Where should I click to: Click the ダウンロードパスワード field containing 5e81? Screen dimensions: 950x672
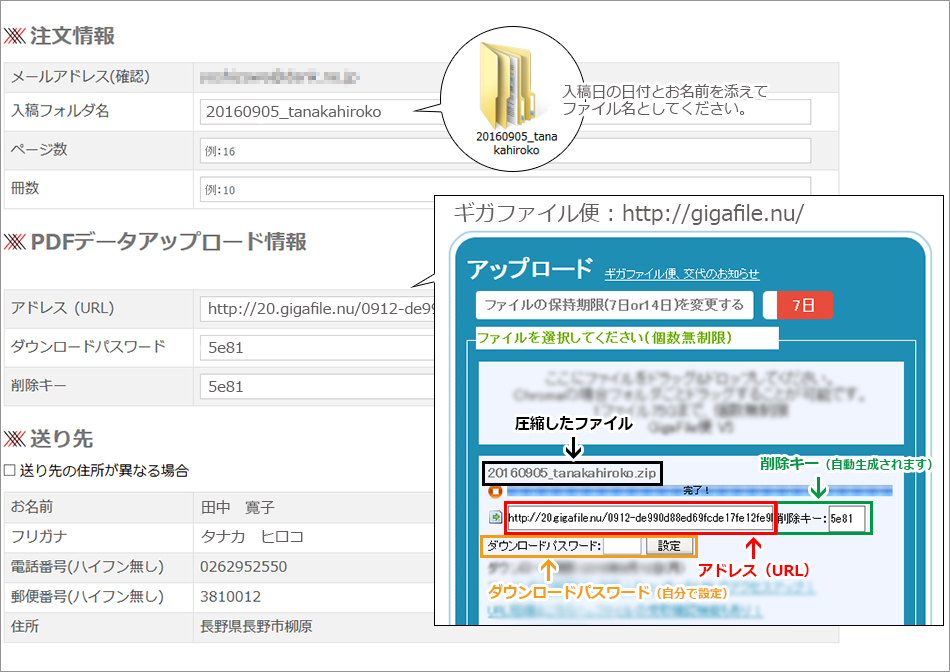pyautogui.click(x=317, y=348)
